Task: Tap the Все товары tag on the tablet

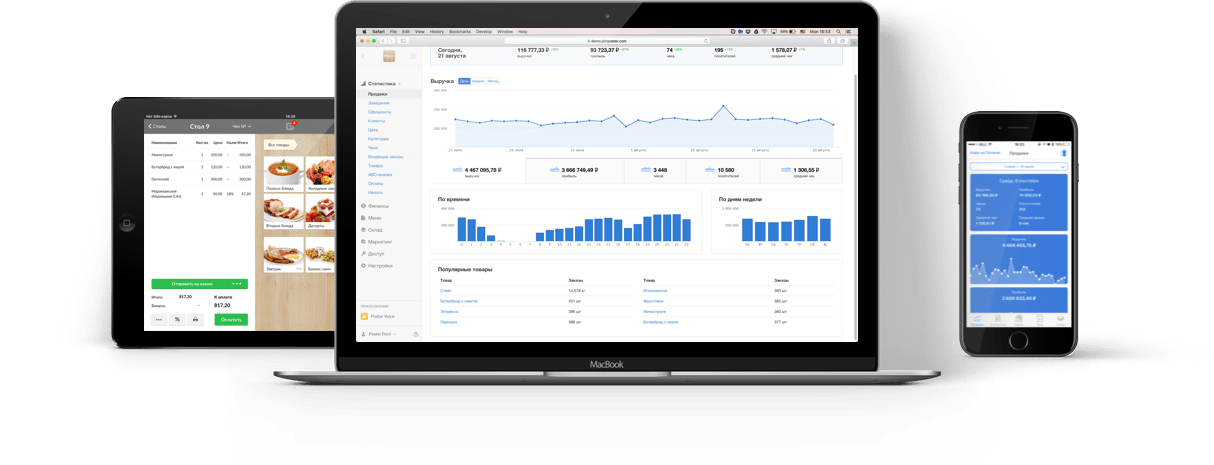Action: pyautogui.click(x=281, y=145)
